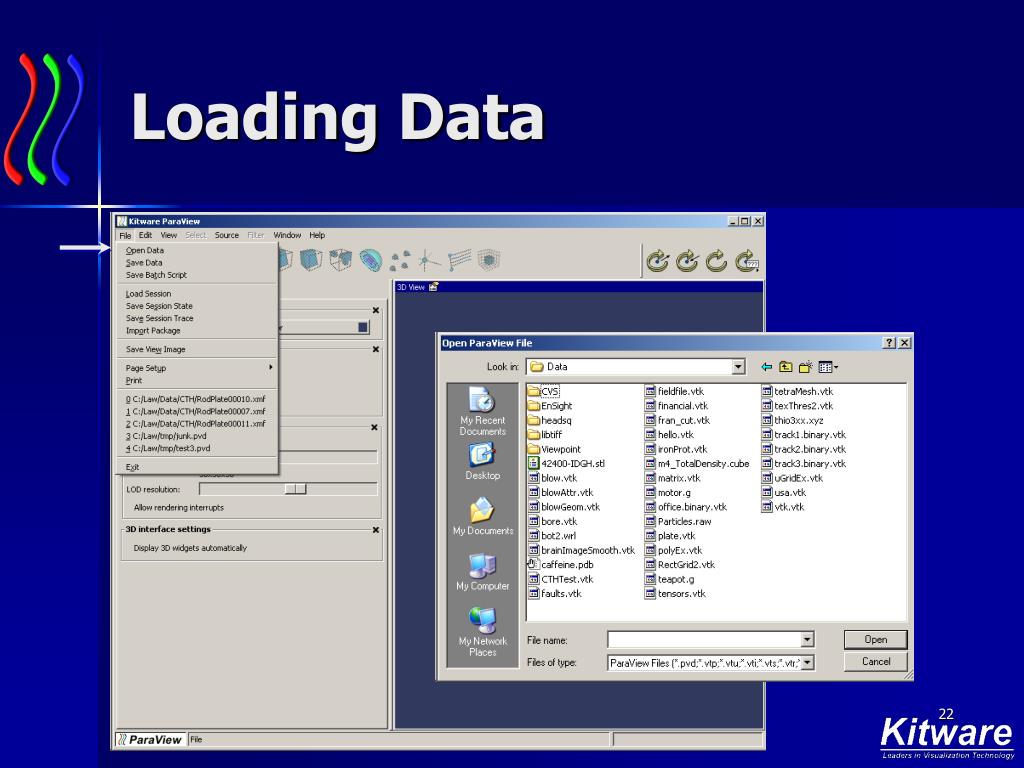Click the icon beside the 3D View title
1024x768 pixels.
434,287
